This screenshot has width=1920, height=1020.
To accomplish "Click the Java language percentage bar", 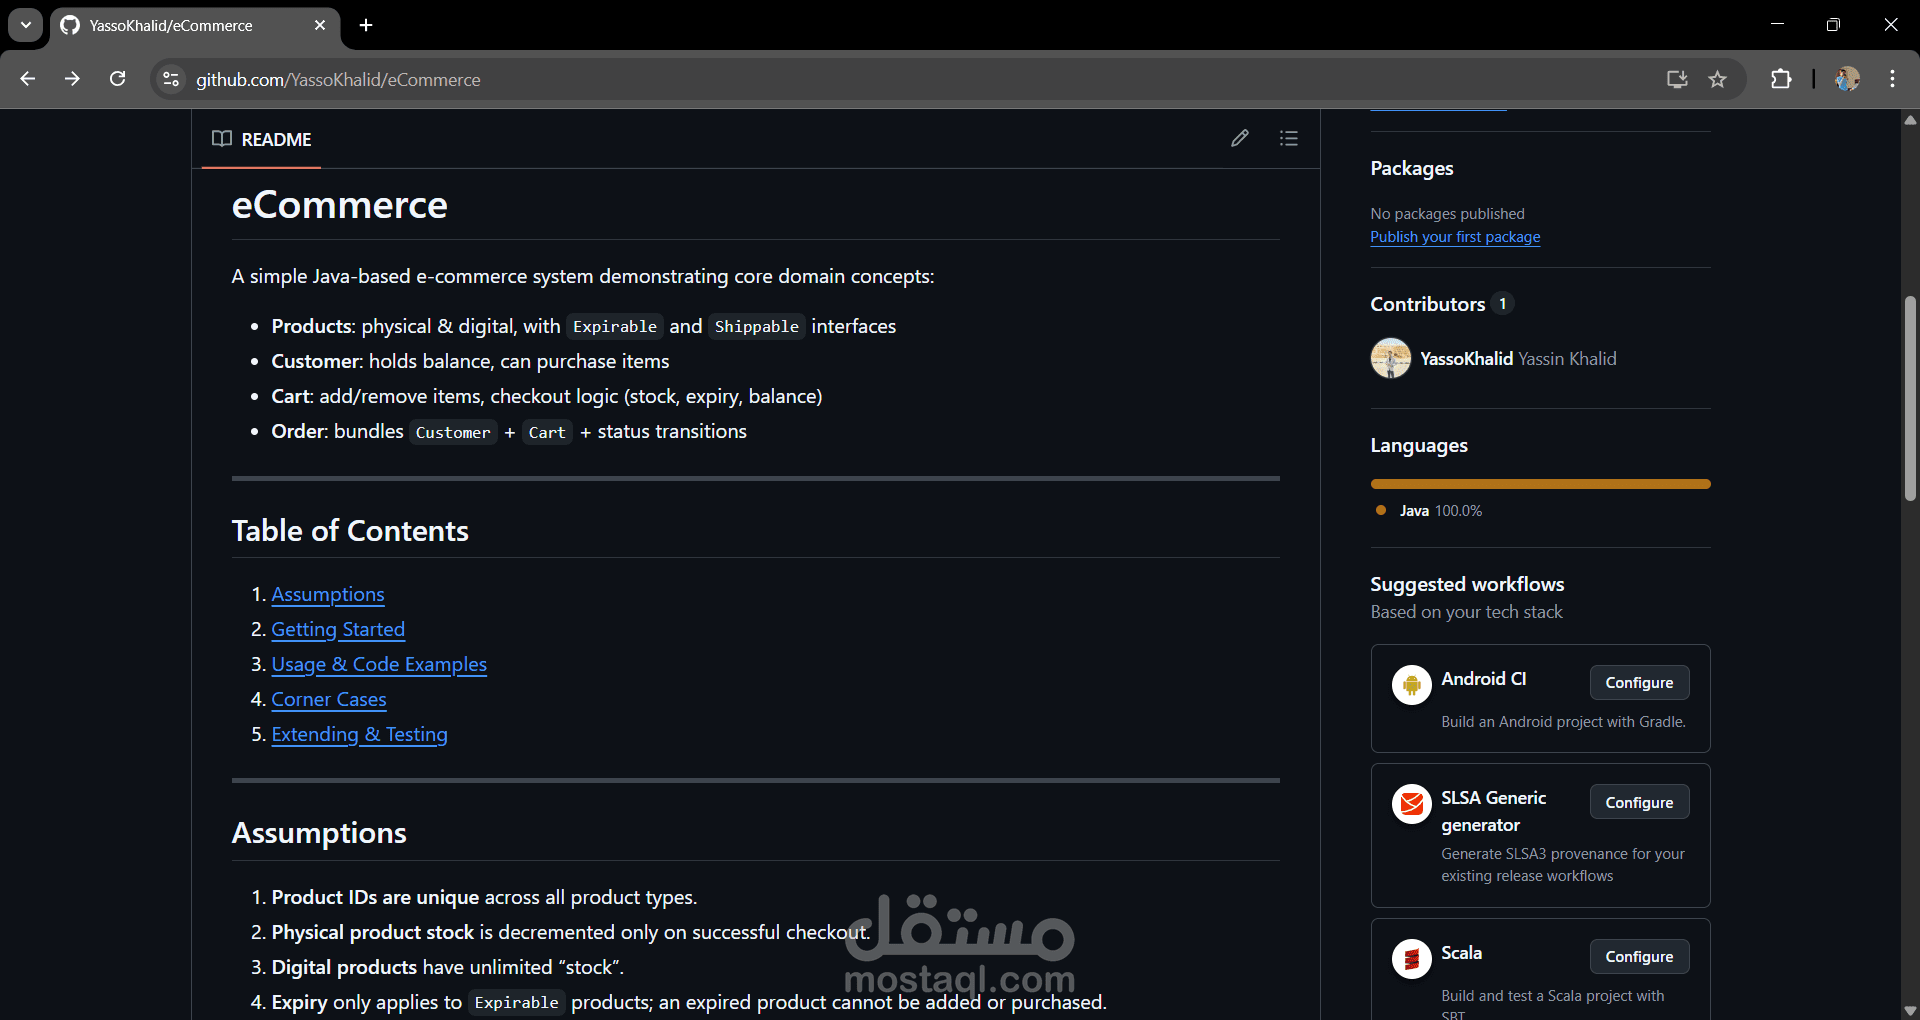I will 1540,484.
